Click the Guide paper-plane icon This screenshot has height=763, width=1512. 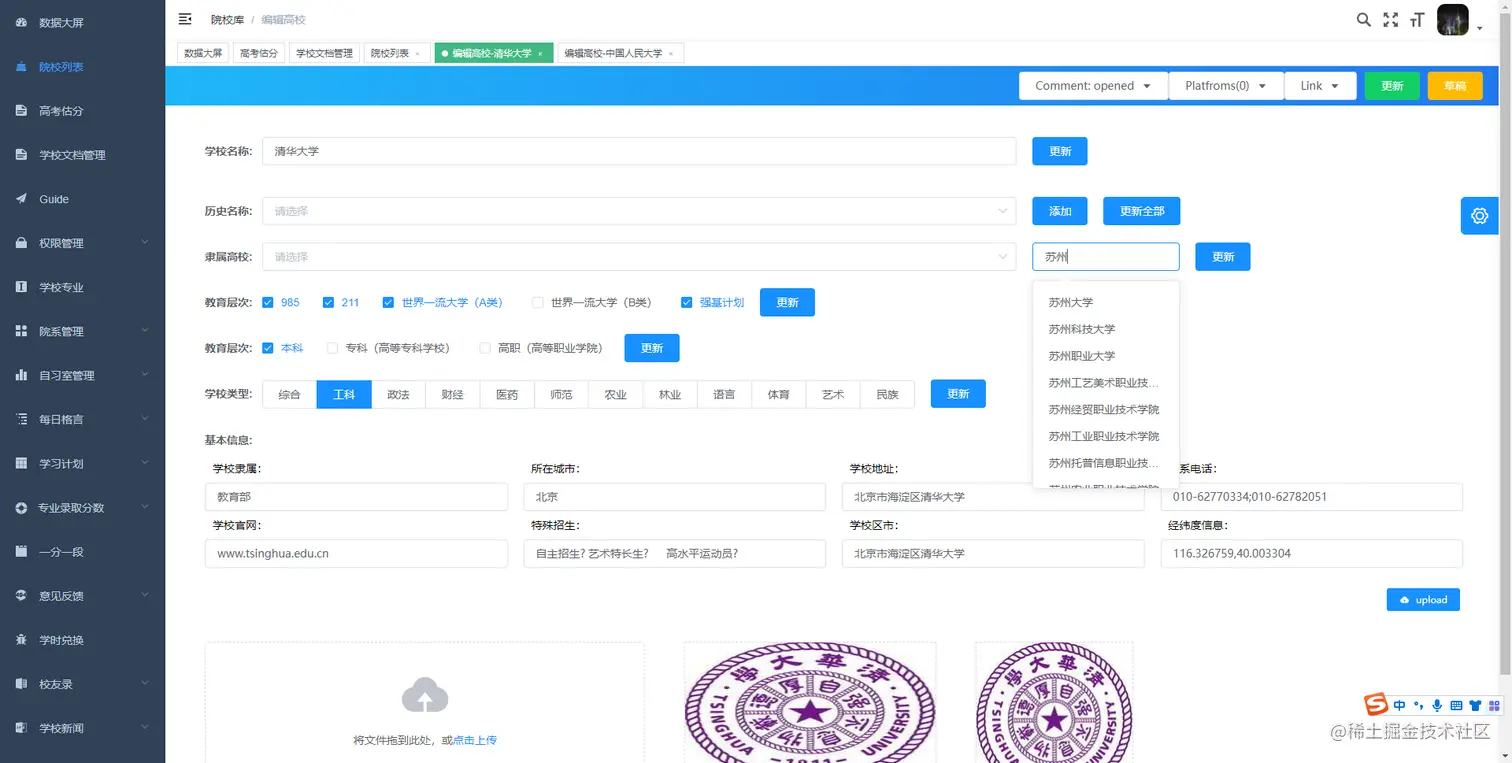(21, 198)
